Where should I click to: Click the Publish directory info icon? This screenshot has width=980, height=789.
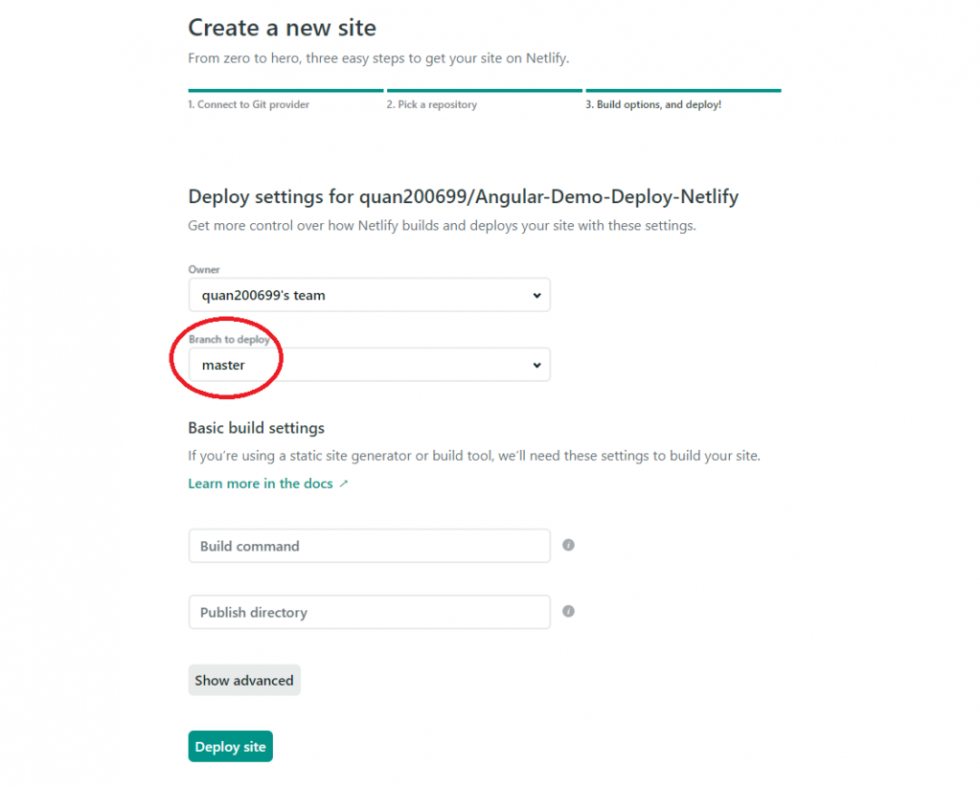point(568,611)
